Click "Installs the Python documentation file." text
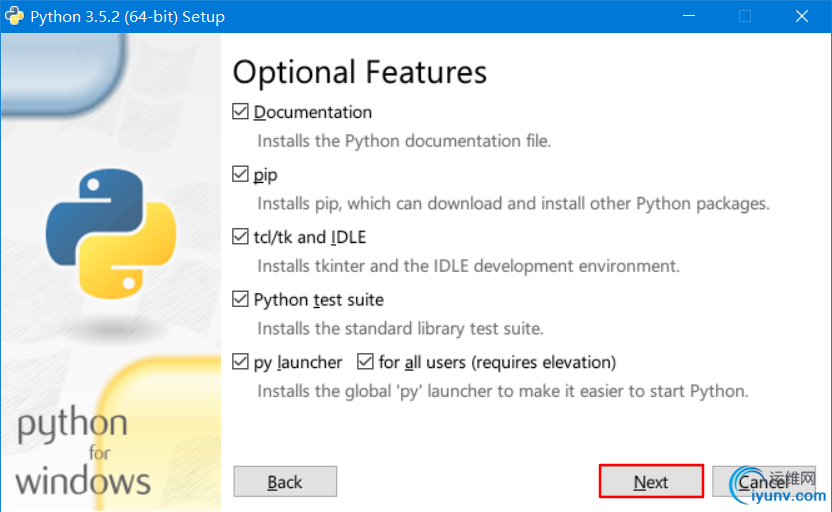The height and width of the screenshot is (512, 832). point(404,141)
